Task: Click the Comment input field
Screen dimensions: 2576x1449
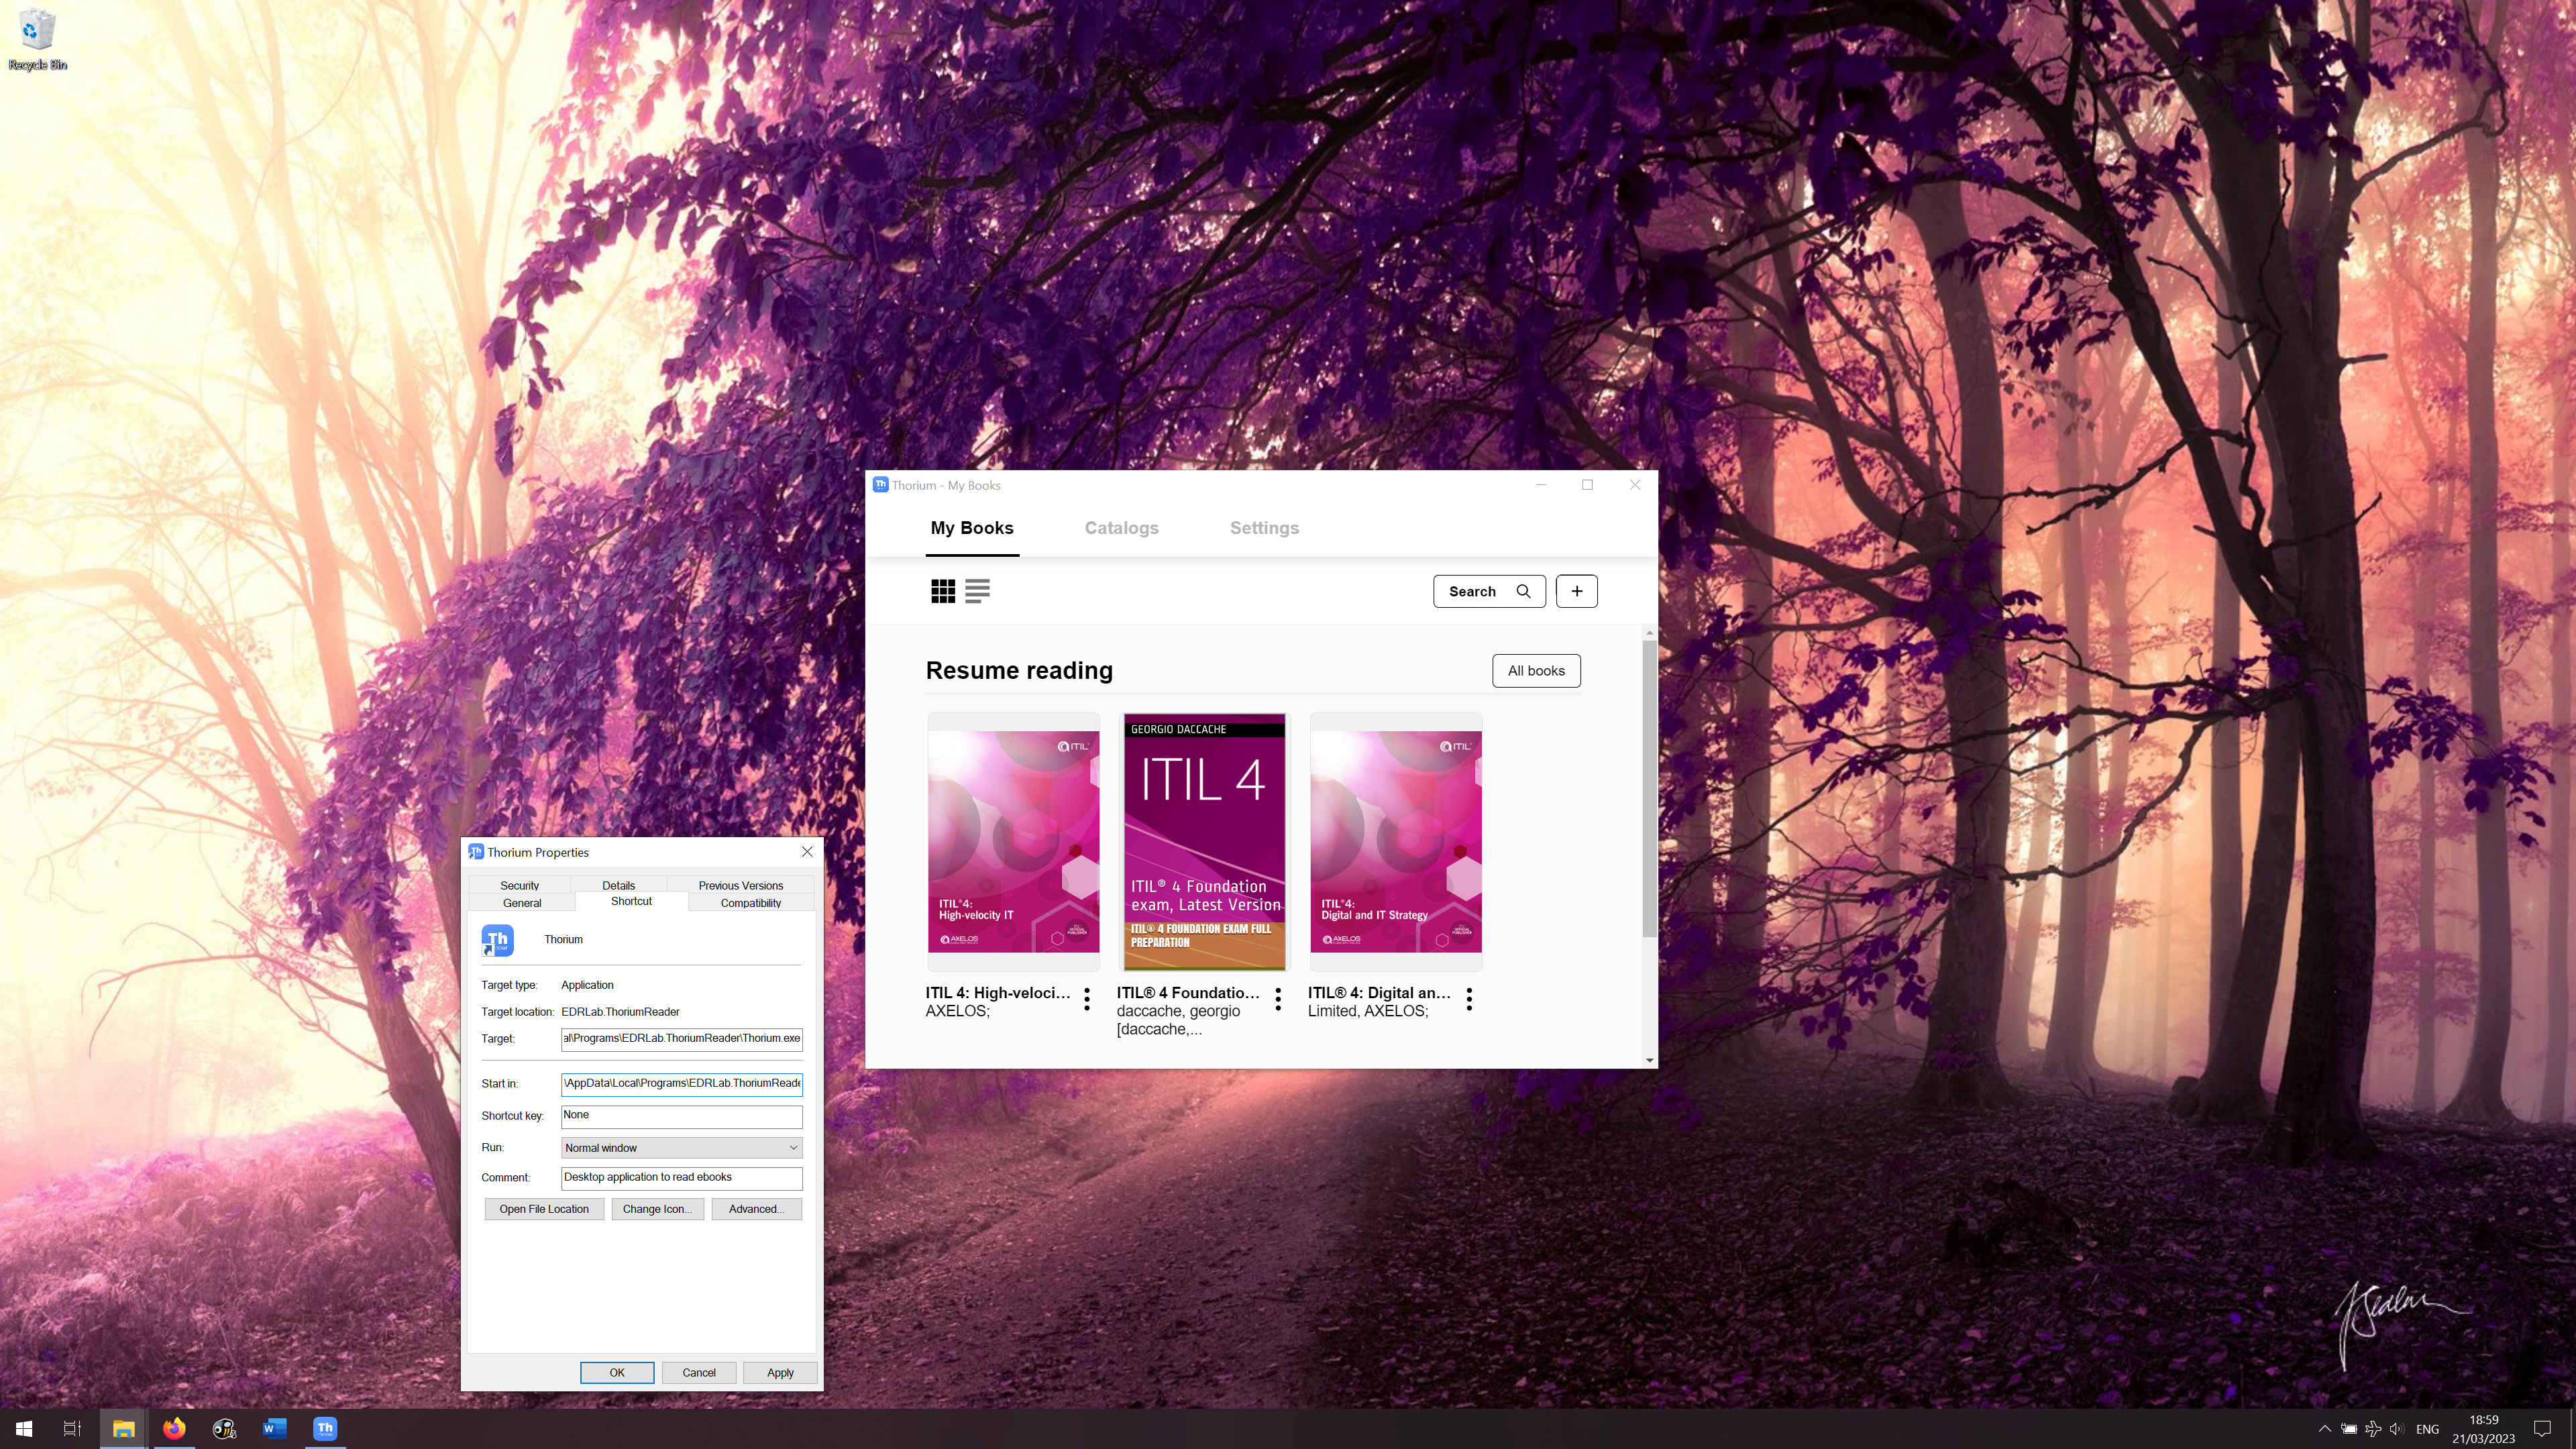Action: pos(681,1178)
